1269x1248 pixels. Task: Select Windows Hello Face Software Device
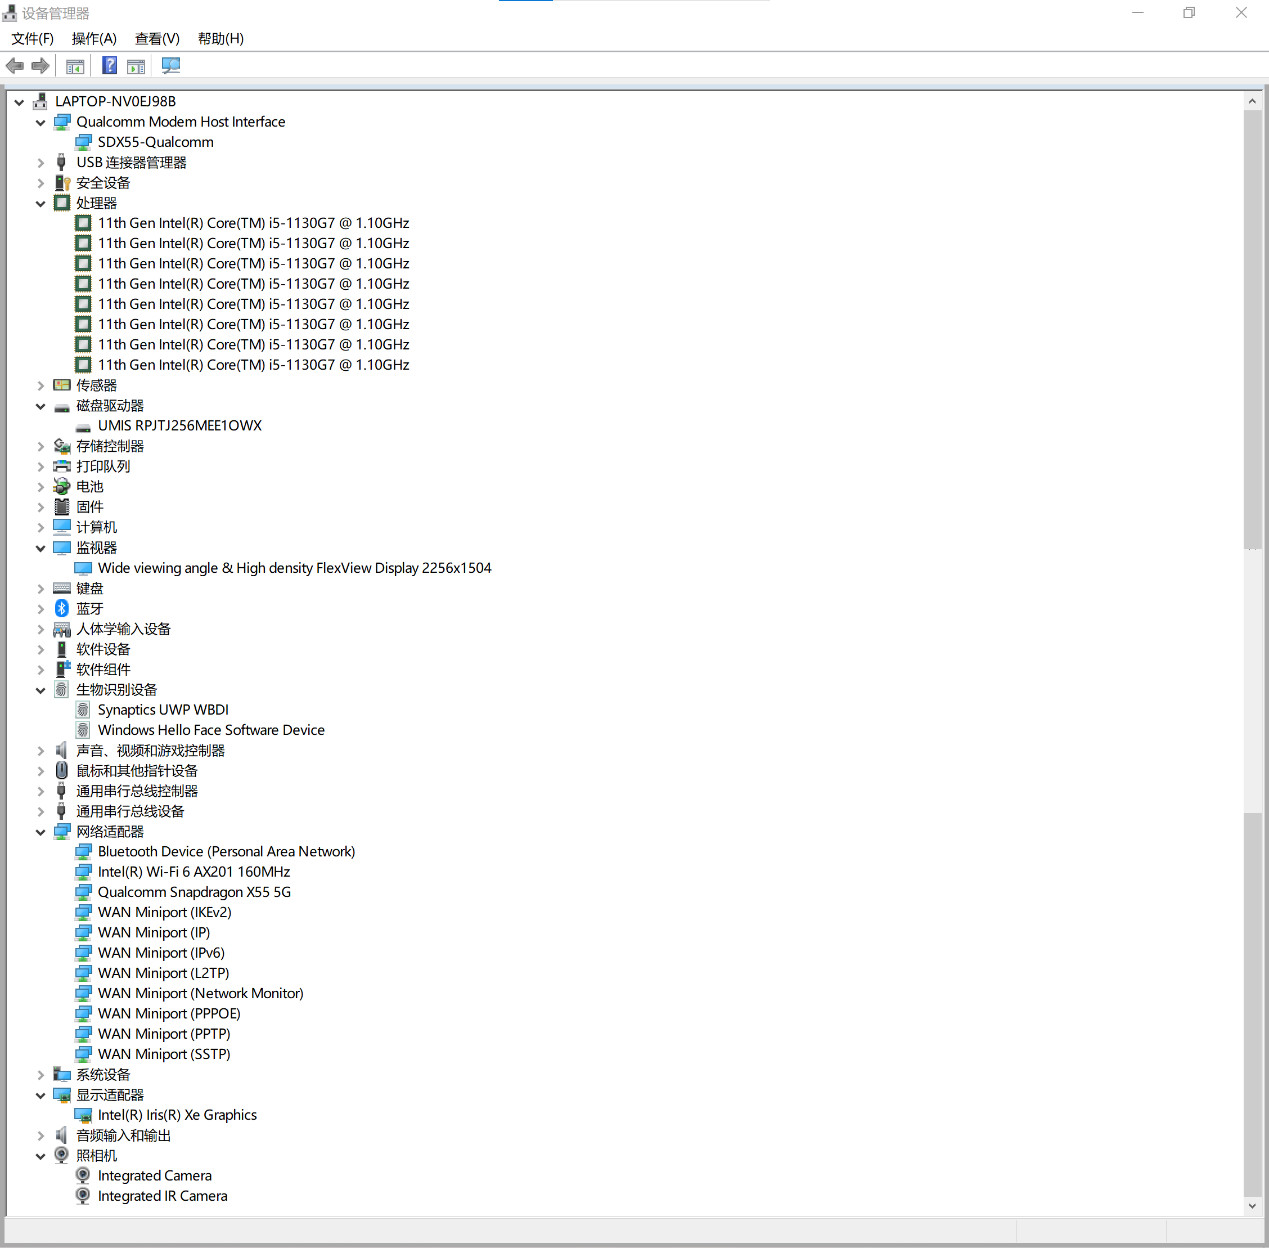pyautogui.click(x=211, y=730)
